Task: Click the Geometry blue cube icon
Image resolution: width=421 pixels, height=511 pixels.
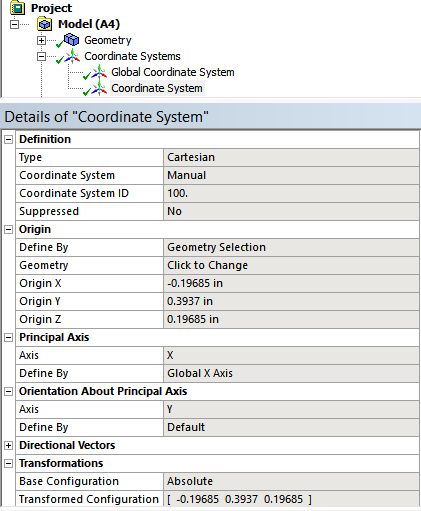Action: (71, 40)
